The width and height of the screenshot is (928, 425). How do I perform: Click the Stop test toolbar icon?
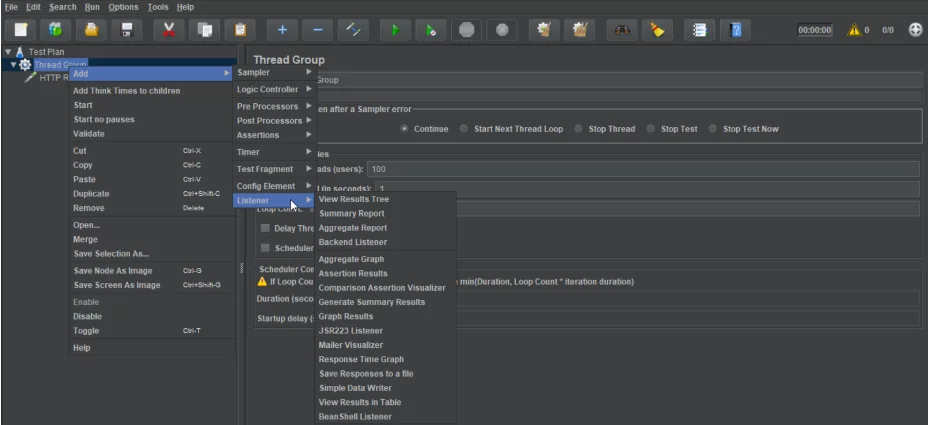(466, 30)
